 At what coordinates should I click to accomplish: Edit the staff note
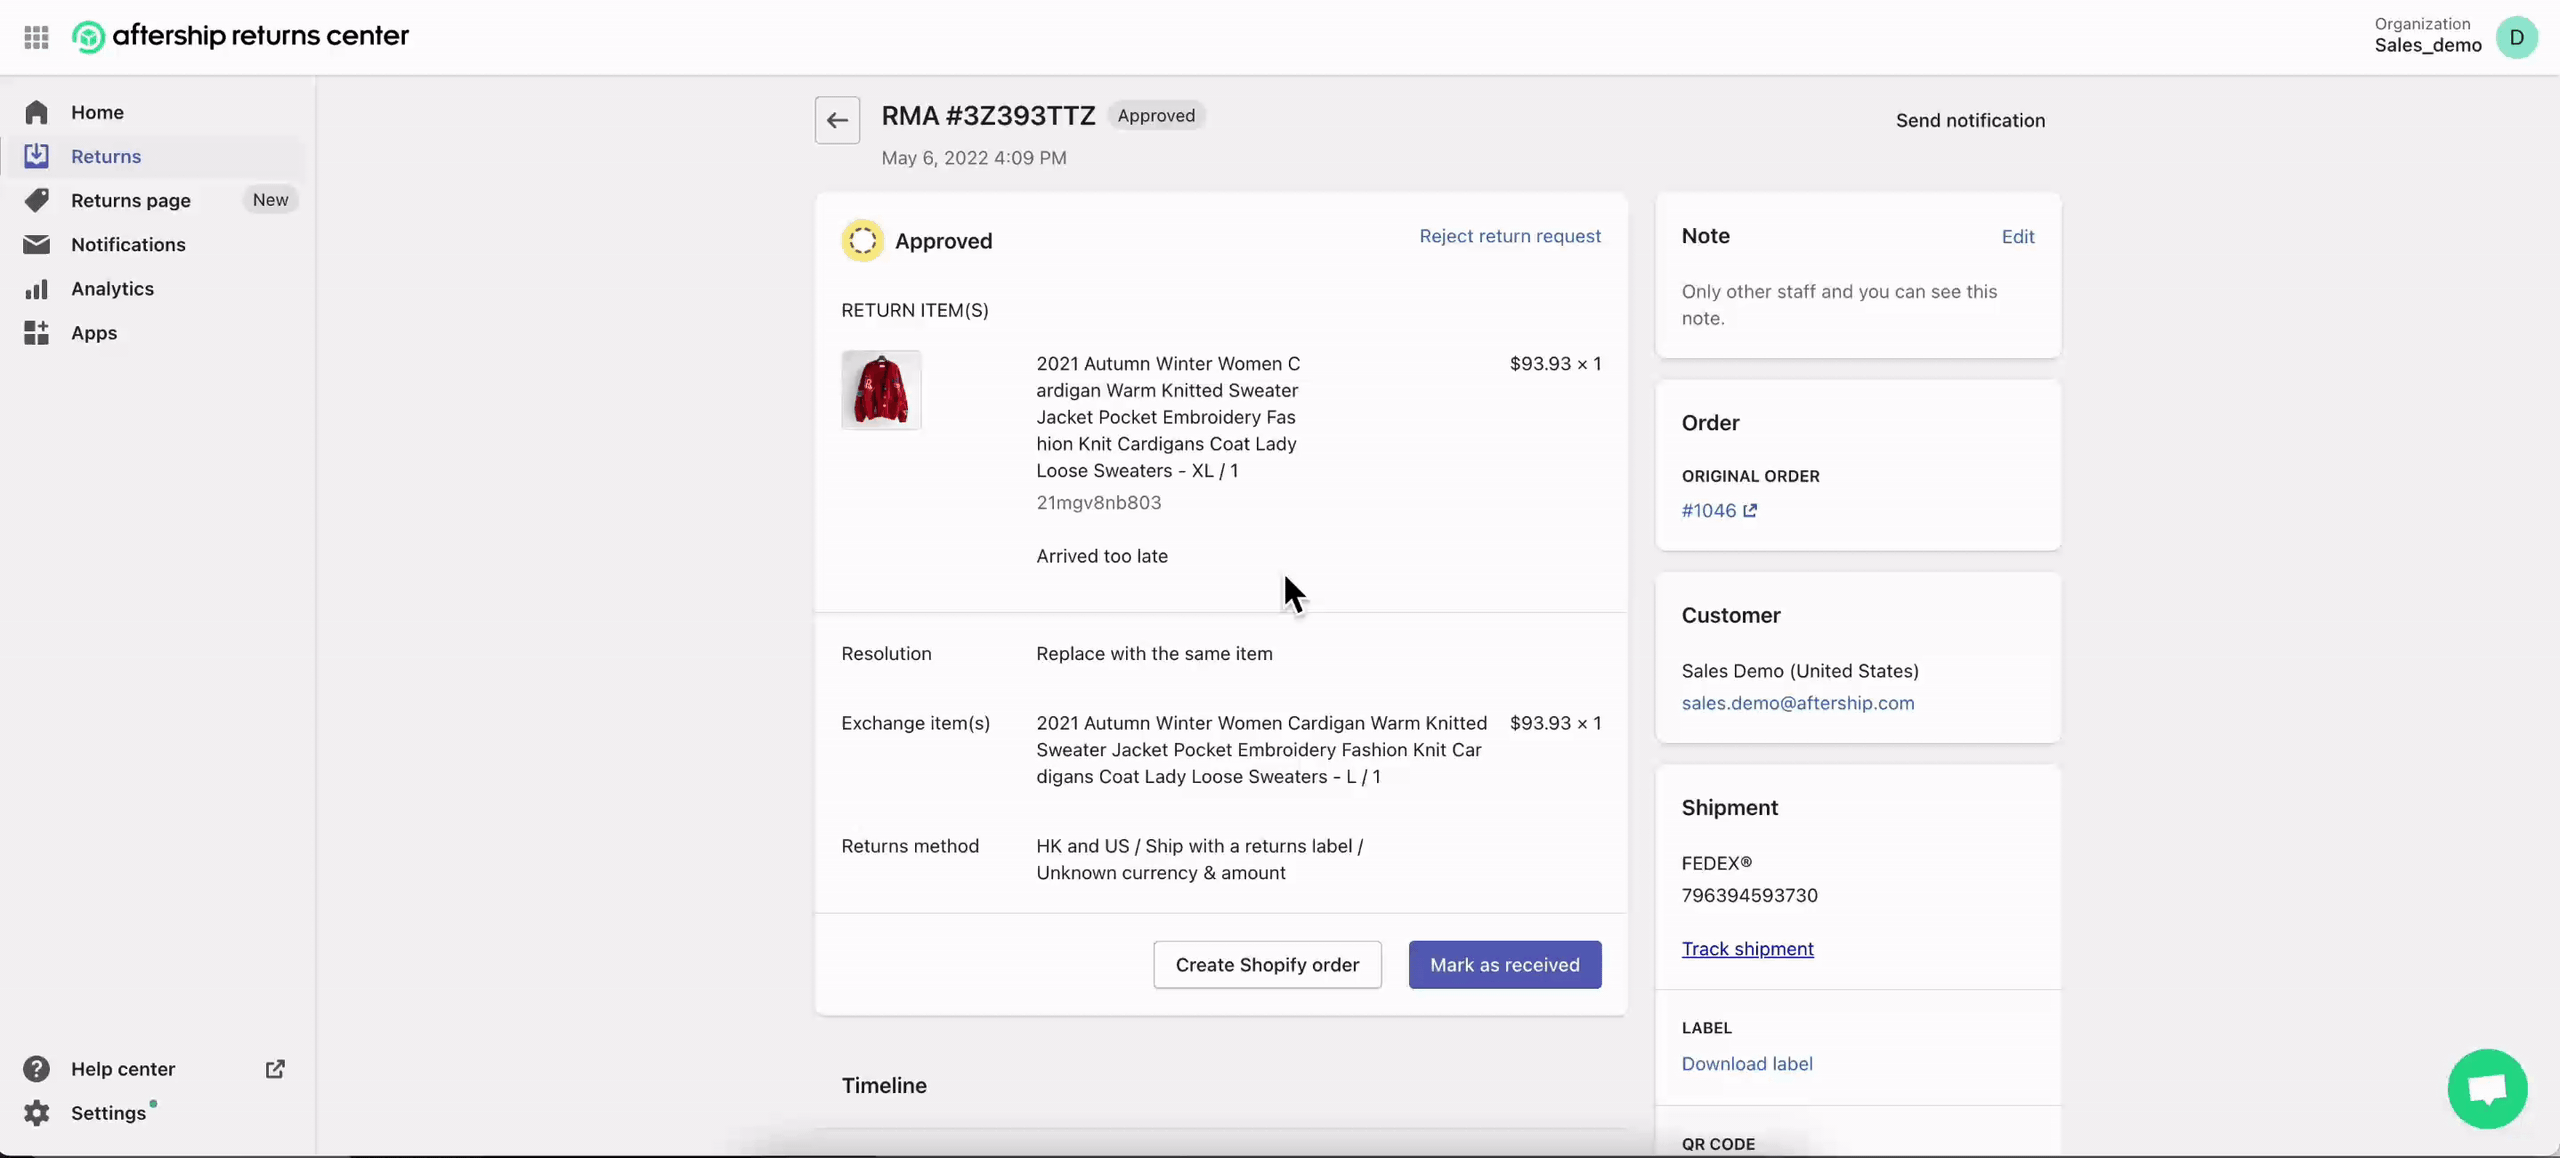click(2017, 237)
